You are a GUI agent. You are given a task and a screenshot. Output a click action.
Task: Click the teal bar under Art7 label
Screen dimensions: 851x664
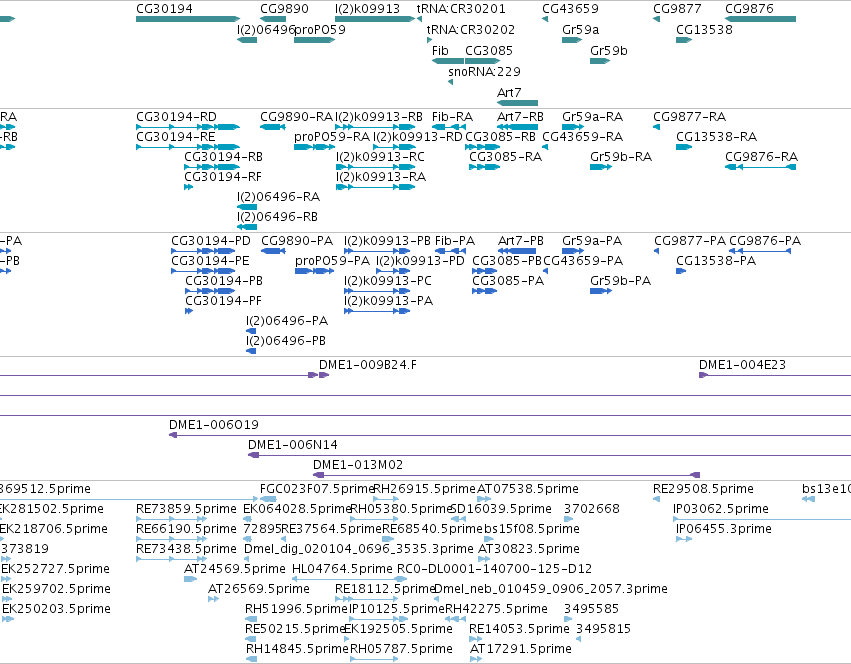tap(517, 103)
